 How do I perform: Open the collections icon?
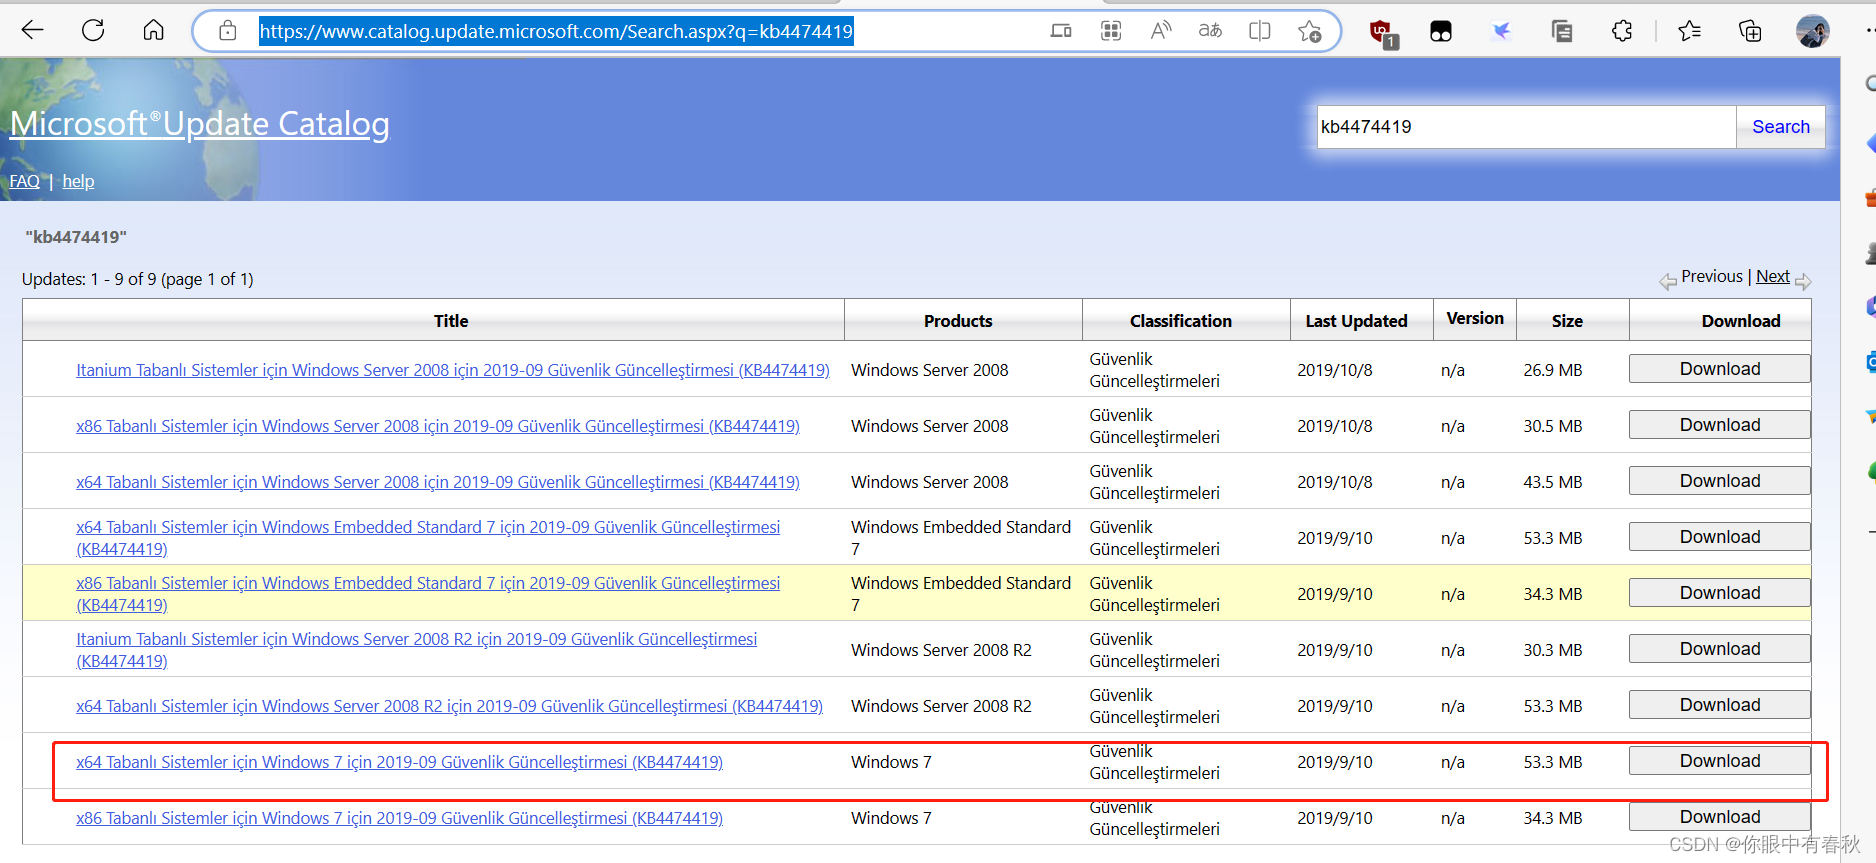pos(1750,31)
